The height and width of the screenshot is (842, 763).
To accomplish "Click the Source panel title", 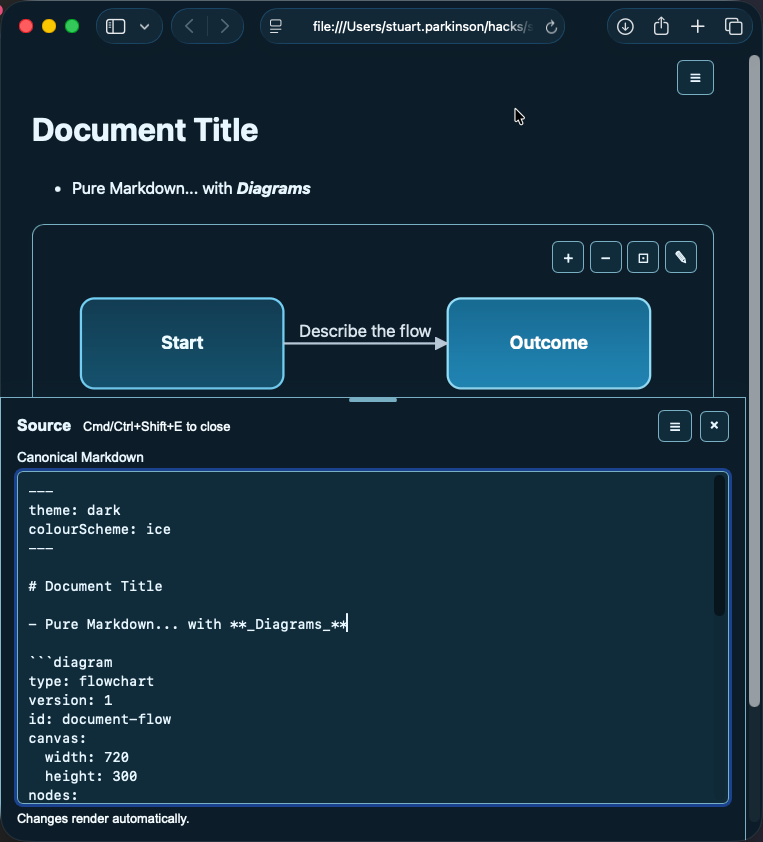I will (x=44, y=425).
